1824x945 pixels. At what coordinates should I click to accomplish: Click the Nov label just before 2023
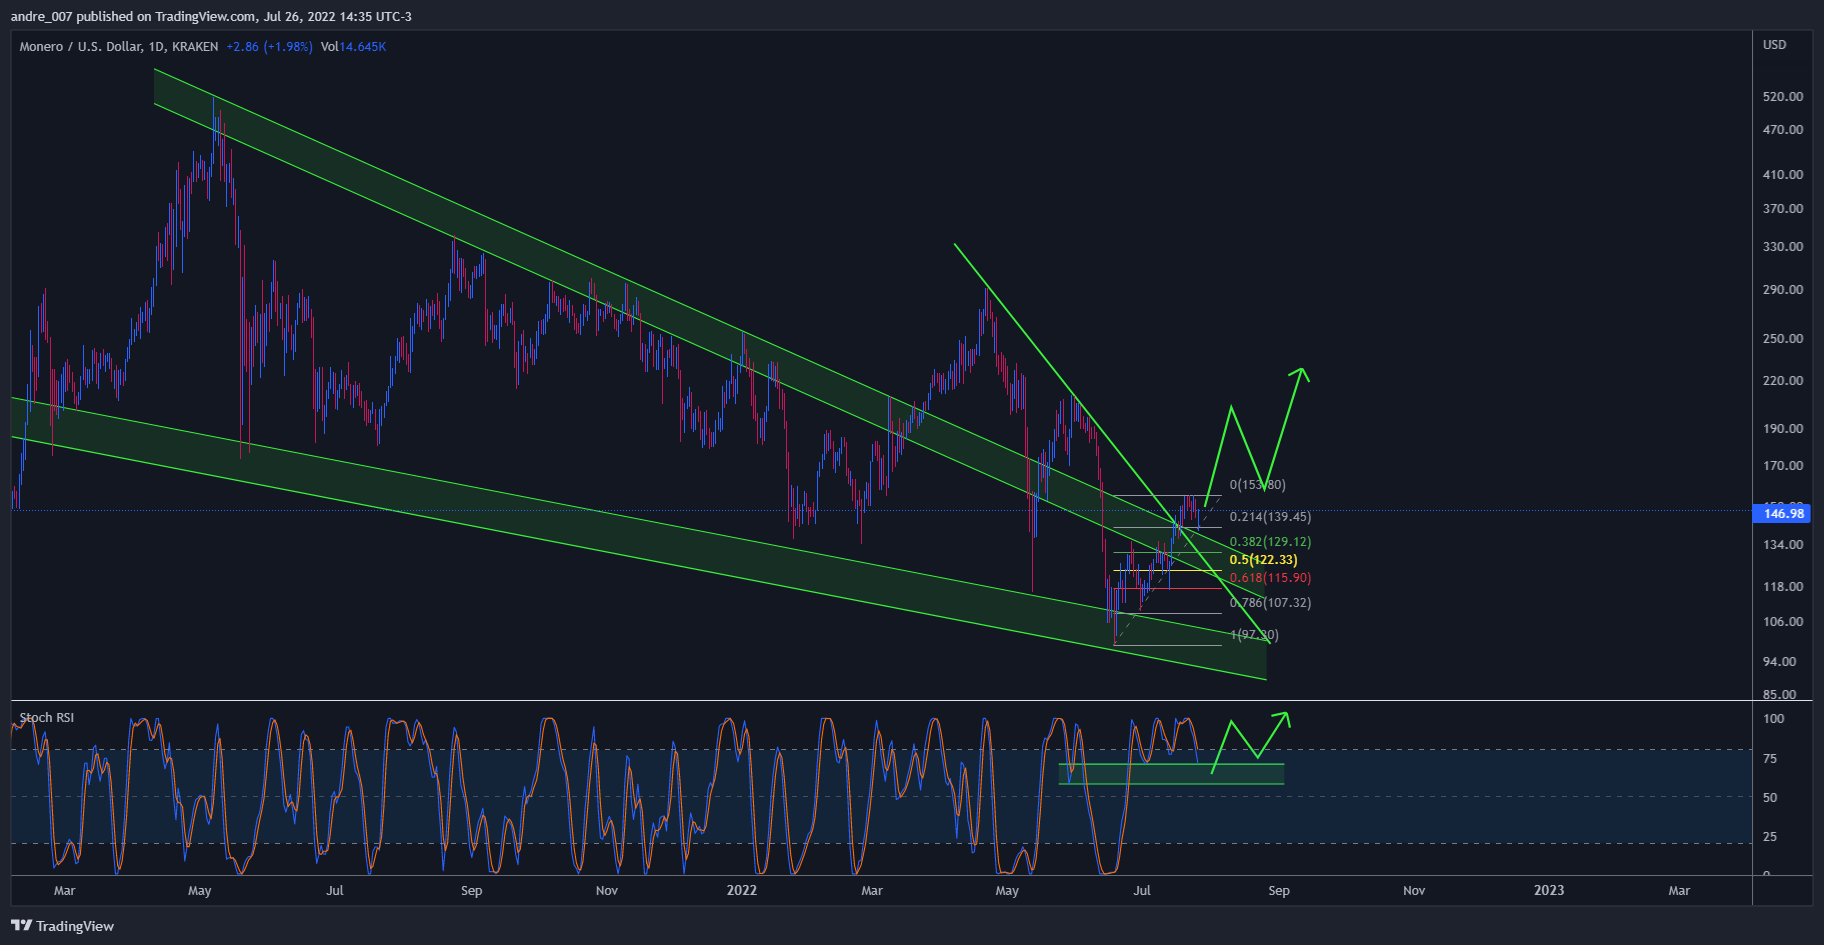(x=1414, y=891)
